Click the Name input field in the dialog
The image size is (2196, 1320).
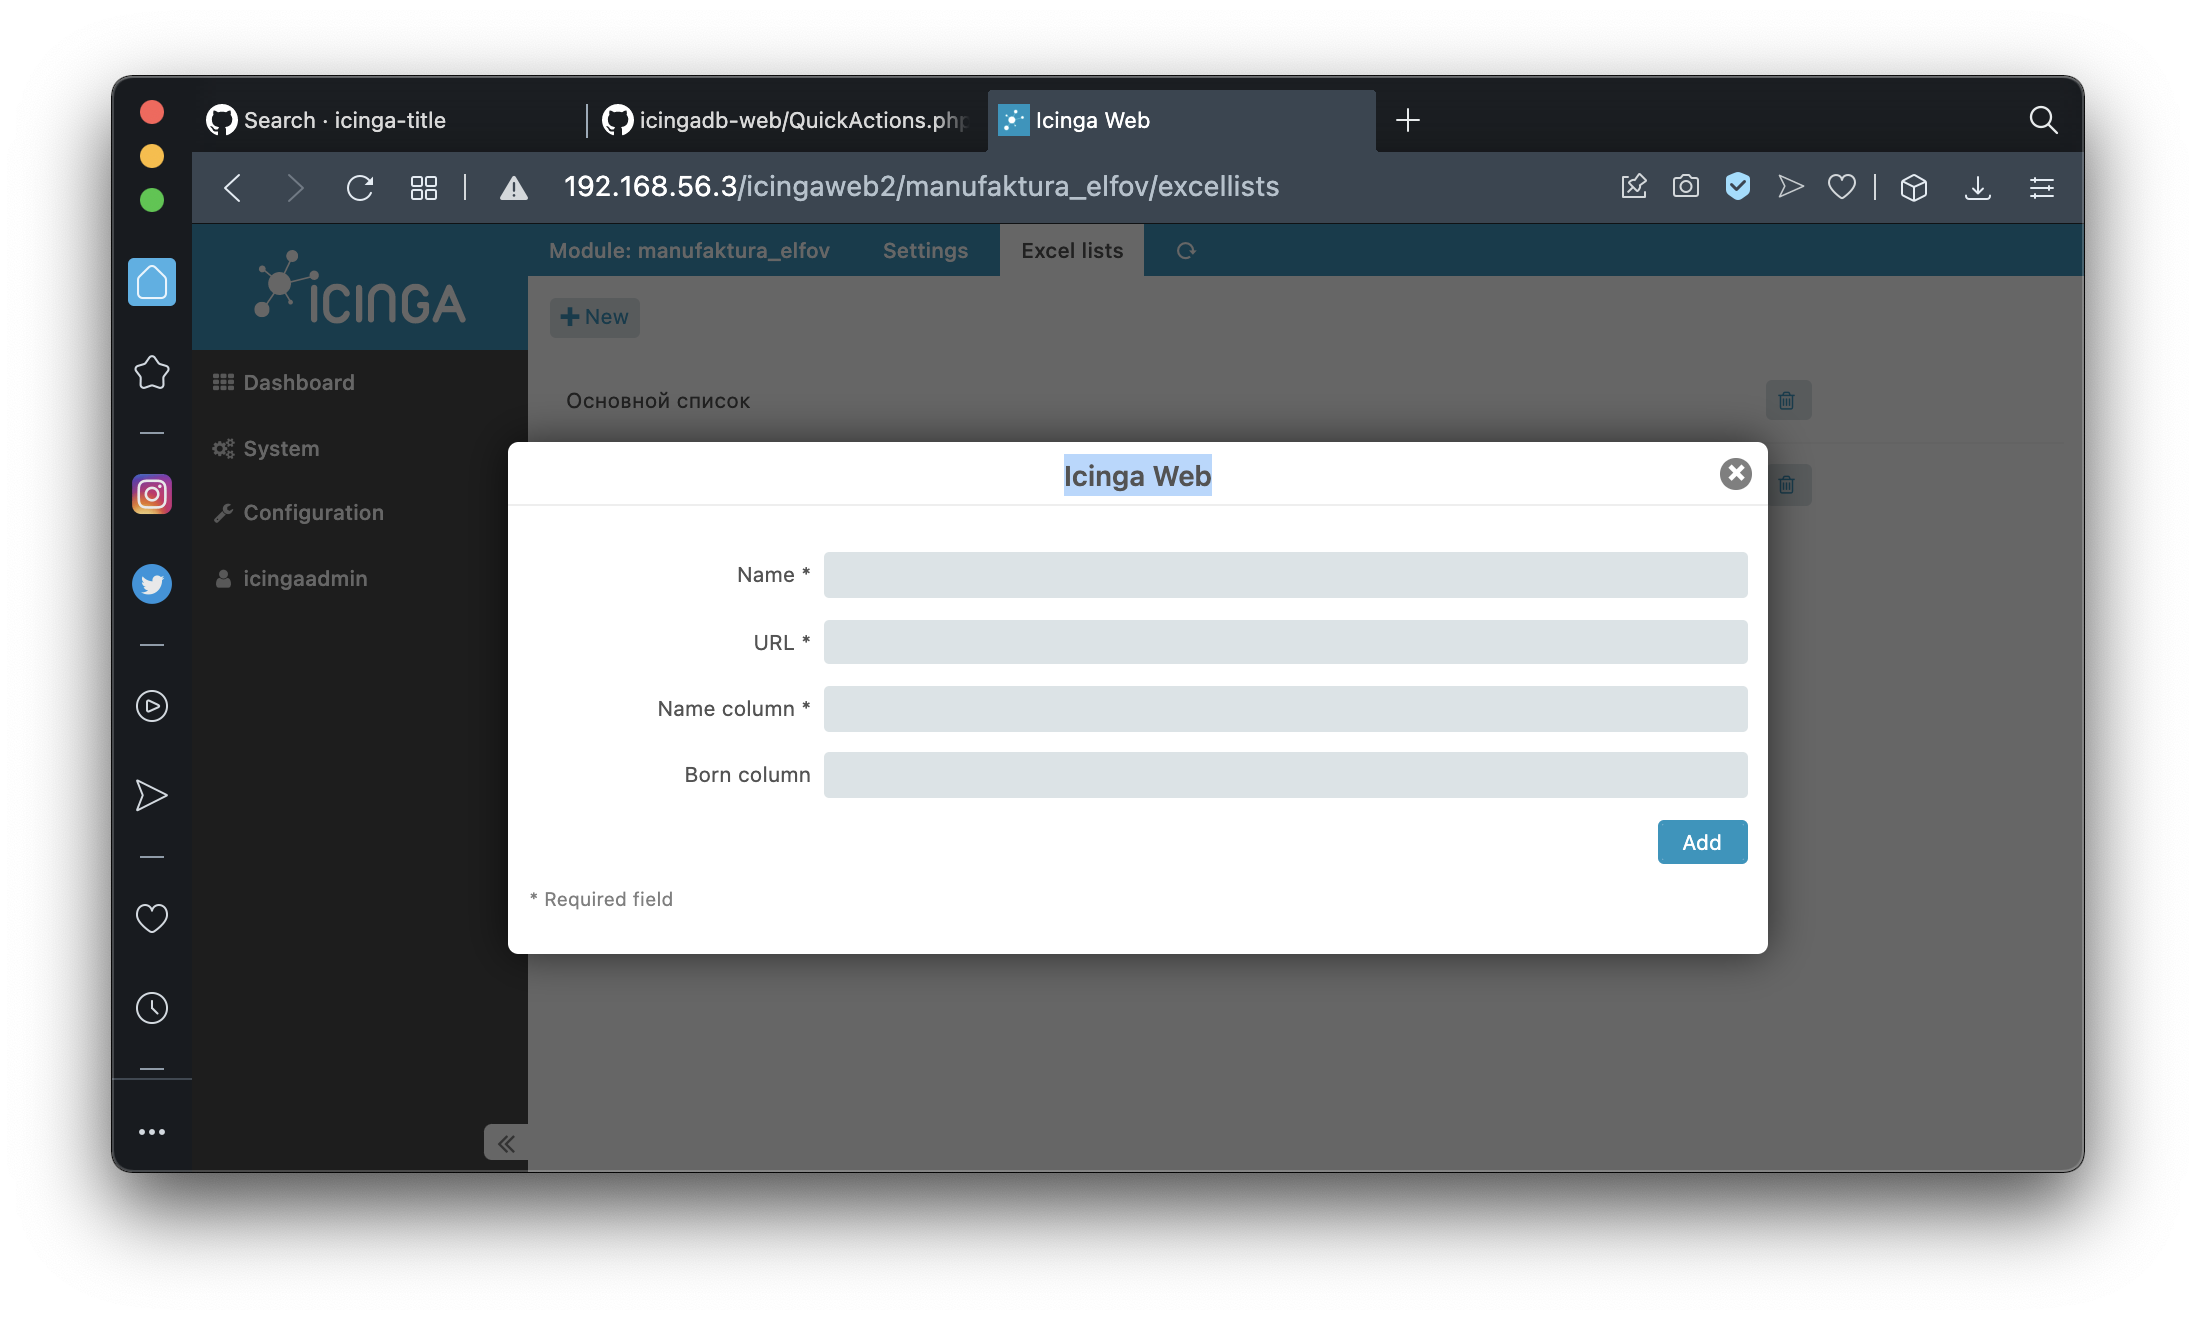[1284, 575]
